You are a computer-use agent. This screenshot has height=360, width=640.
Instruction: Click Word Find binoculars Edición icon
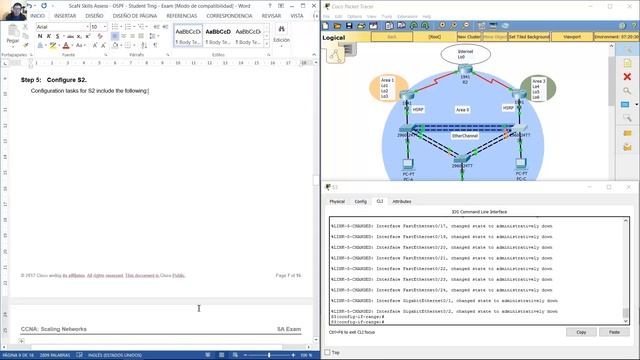point(281,29)
